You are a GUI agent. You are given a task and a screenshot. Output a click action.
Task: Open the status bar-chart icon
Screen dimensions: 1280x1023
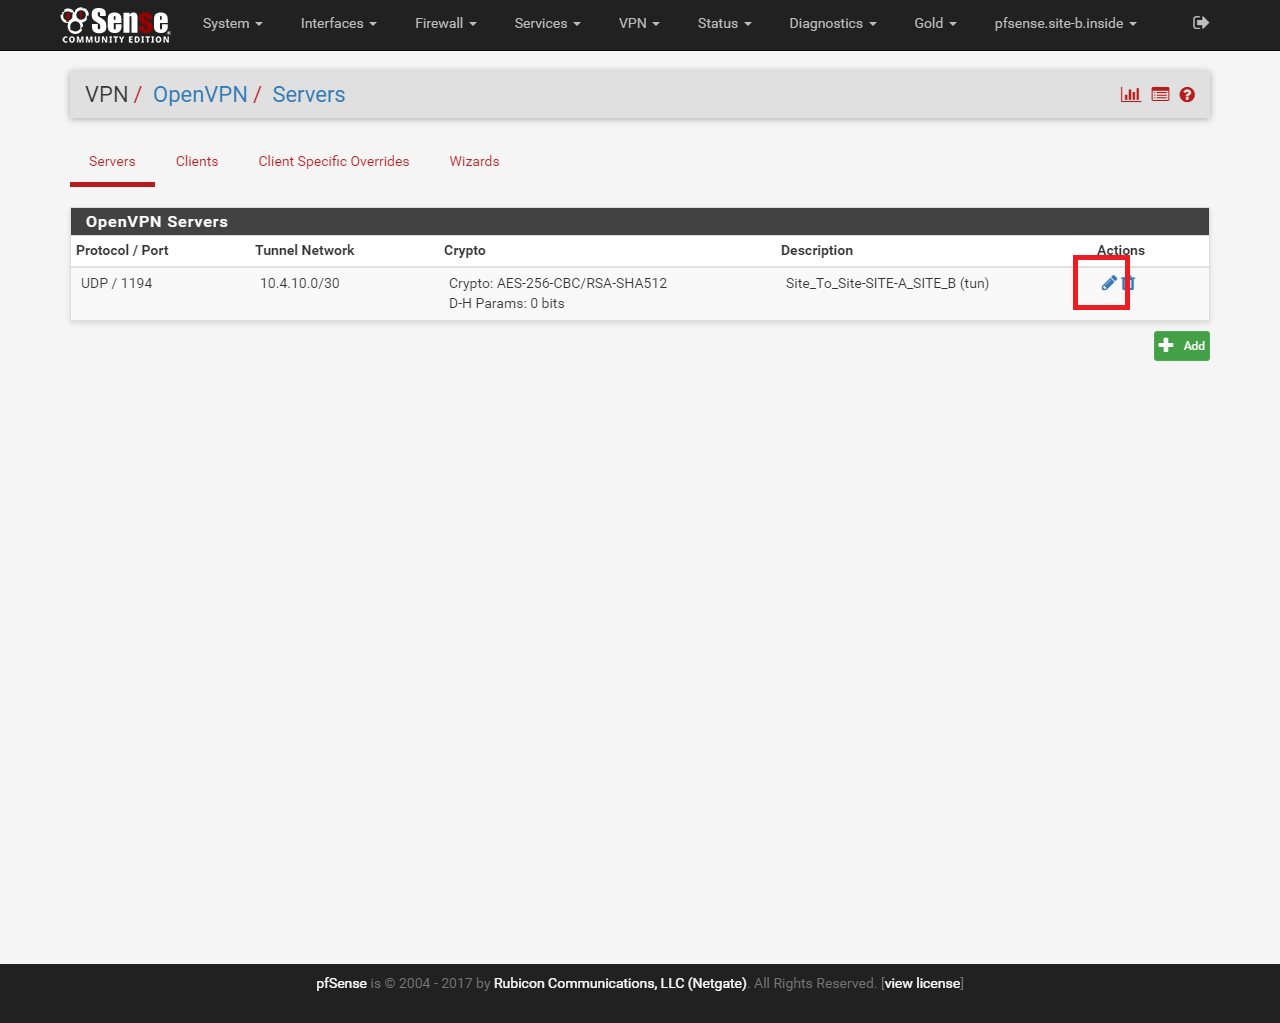coord(1131,94)
